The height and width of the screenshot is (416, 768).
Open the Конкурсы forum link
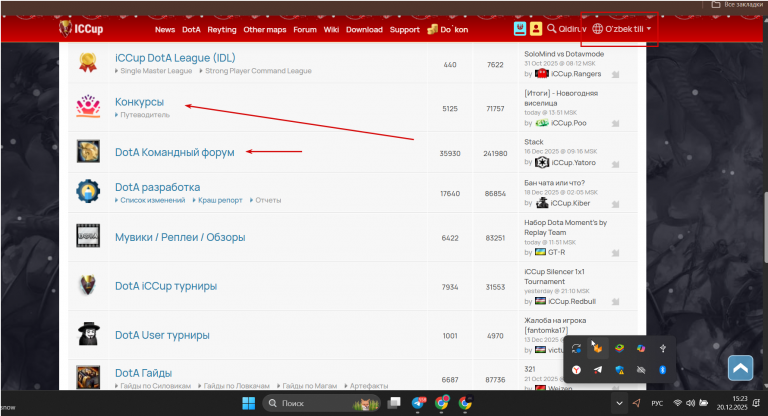(x=140, y=102)
